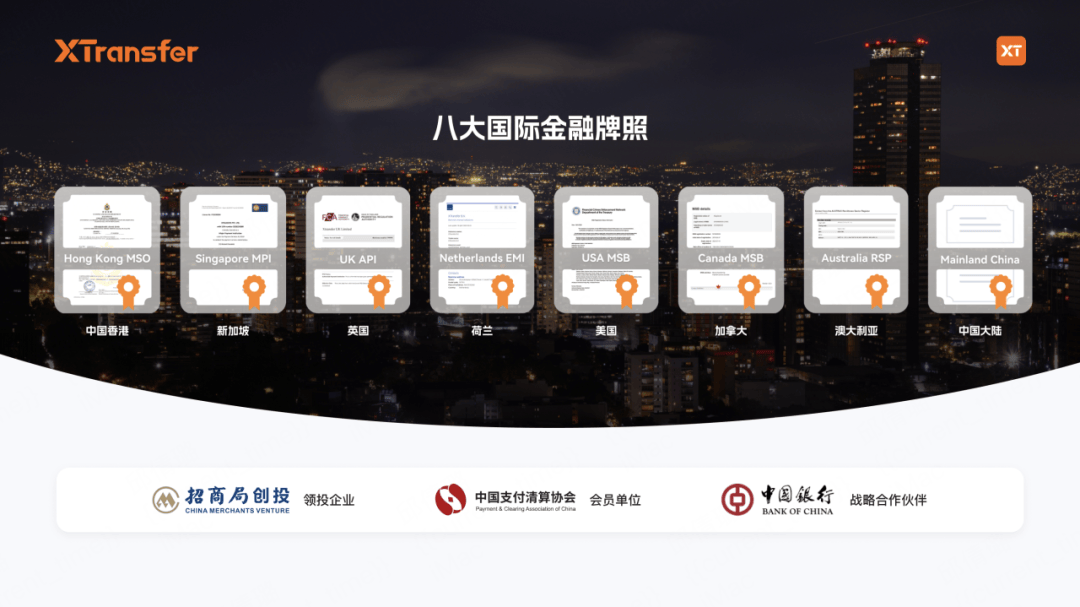The image size is (1080, 607).
Task: Click the ribbon badge on Mainland China card
Action: point(1001,291)
